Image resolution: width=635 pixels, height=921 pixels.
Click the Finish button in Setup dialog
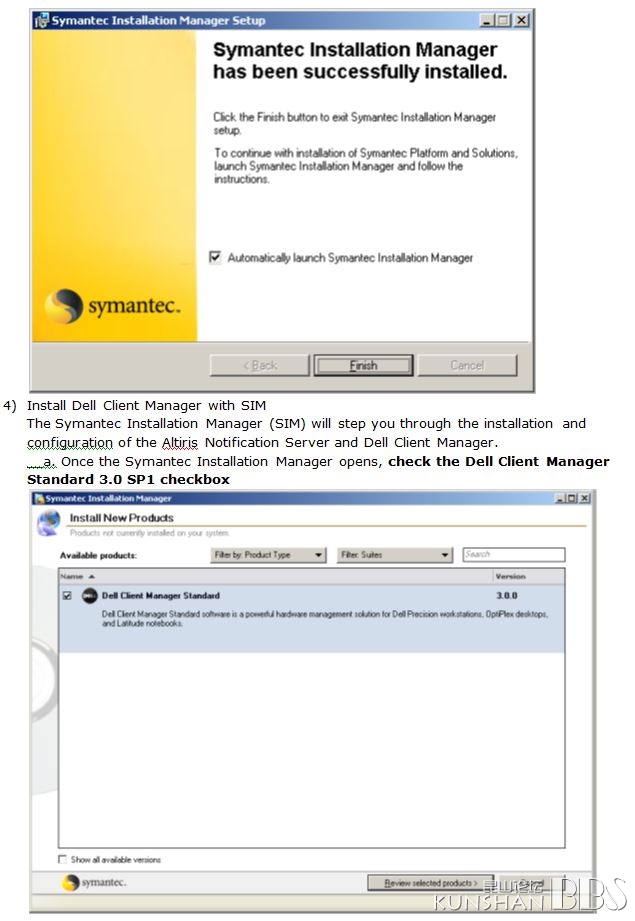tap(363, 365)
